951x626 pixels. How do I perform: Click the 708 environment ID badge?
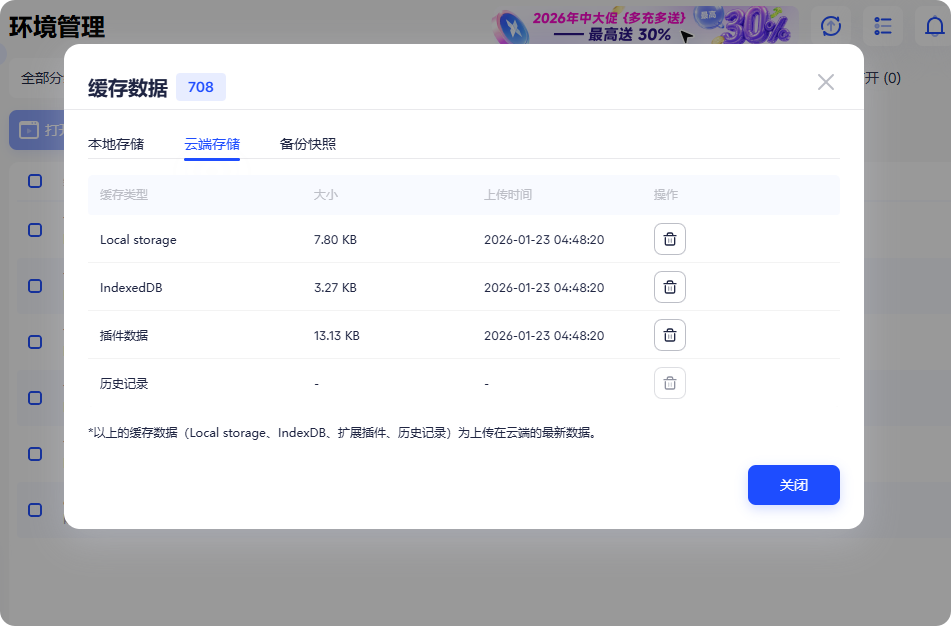(201, 87)
